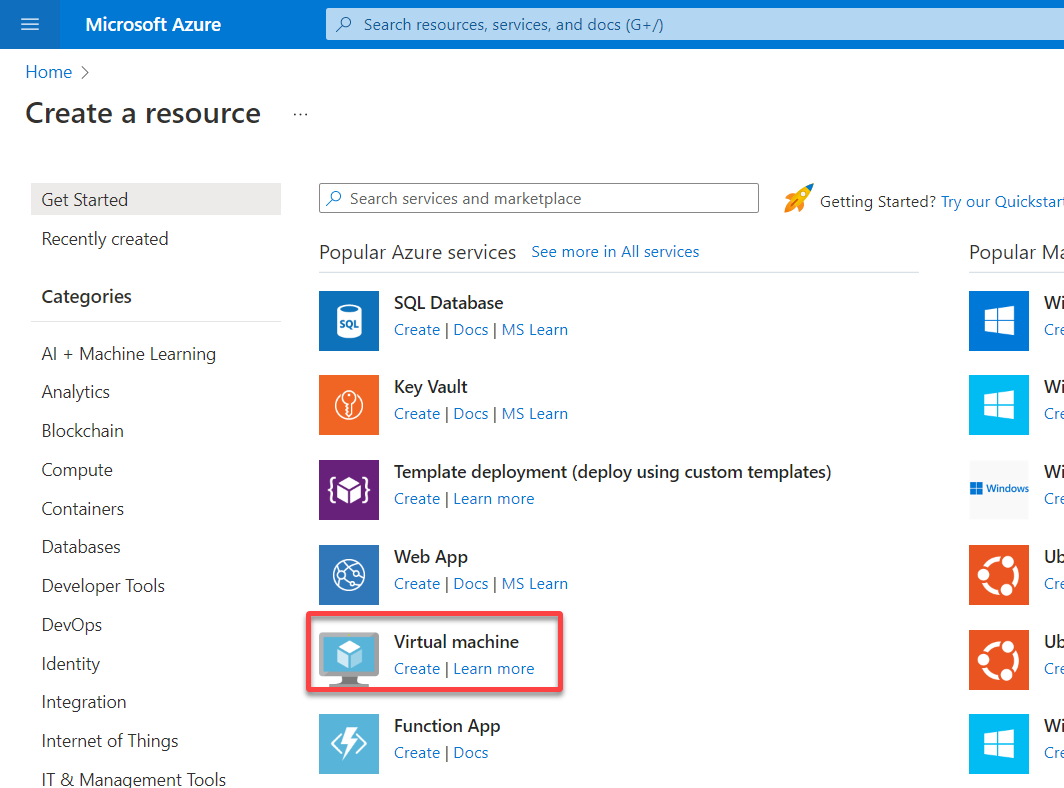Screen dimensions: 1064x788
Task: Click the Windows icon beside Function App
Action: [999, 744]
